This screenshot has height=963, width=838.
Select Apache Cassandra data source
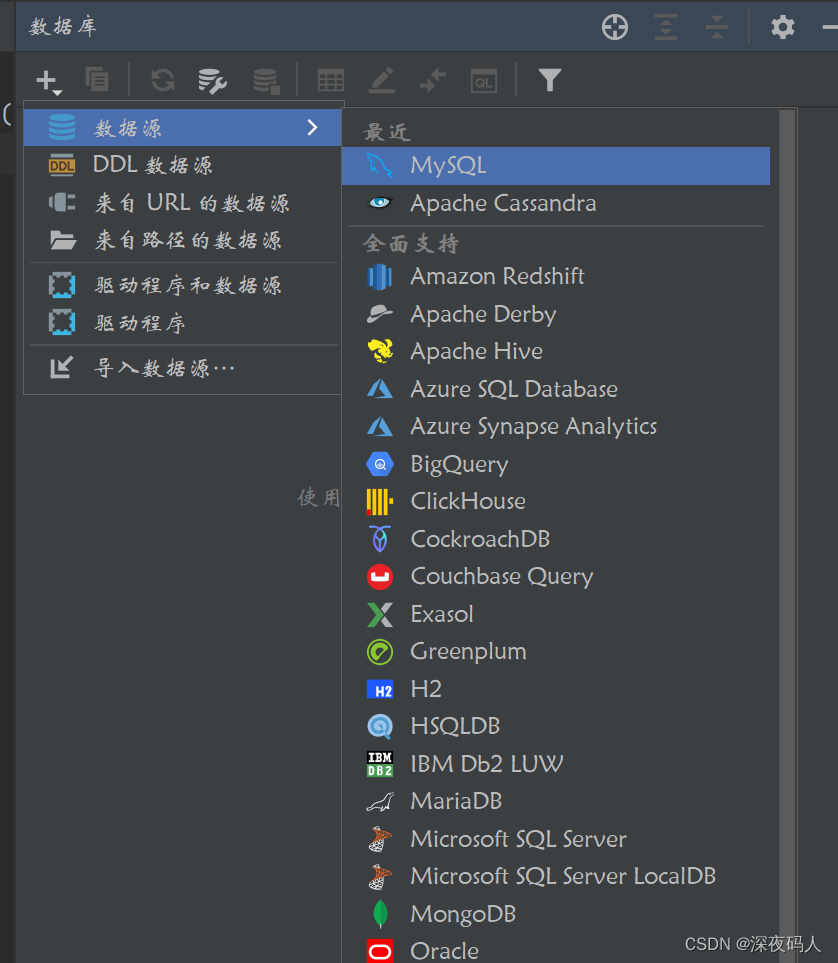pos(555,203)
